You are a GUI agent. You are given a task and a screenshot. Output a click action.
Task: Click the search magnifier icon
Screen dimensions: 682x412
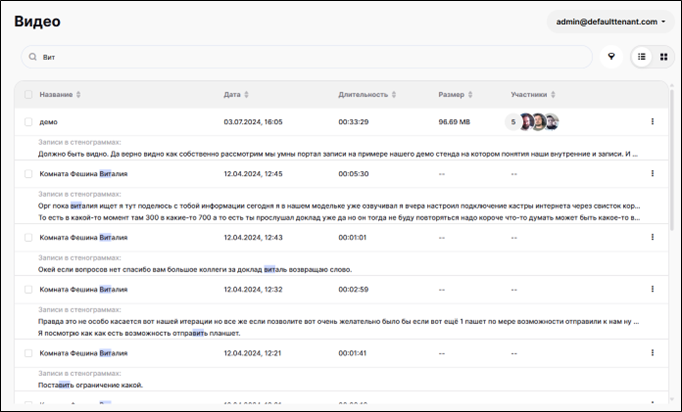pyautogui.click(x=33, y=57)
